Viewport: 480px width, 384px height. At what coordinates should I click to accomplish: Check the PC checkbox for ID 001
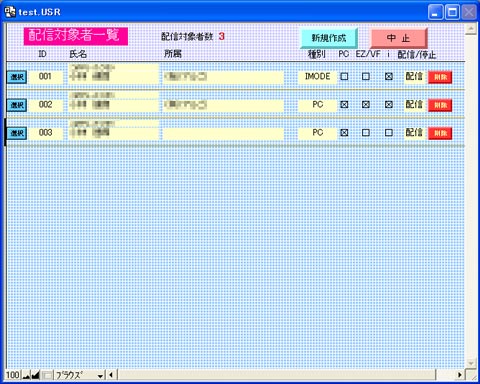tap(344, 77)
